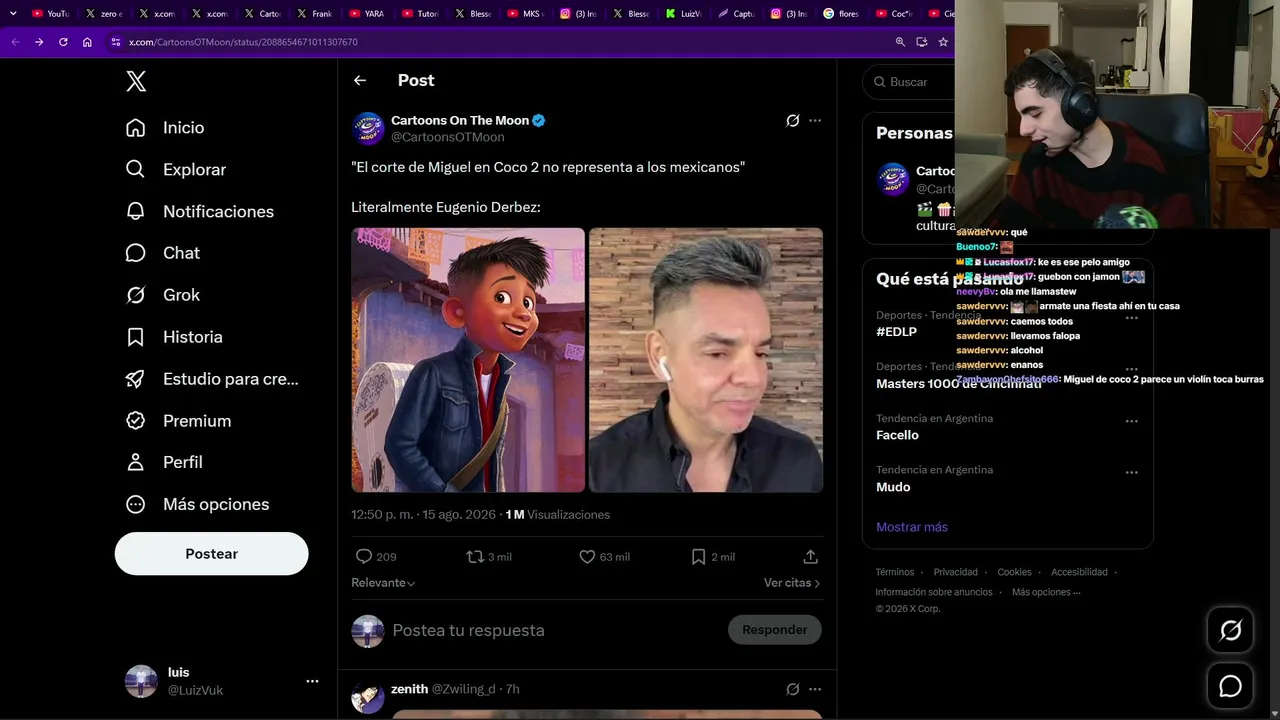Share the post via share icon
This screenshot has height=720, width=1280.
coord(811,557)
